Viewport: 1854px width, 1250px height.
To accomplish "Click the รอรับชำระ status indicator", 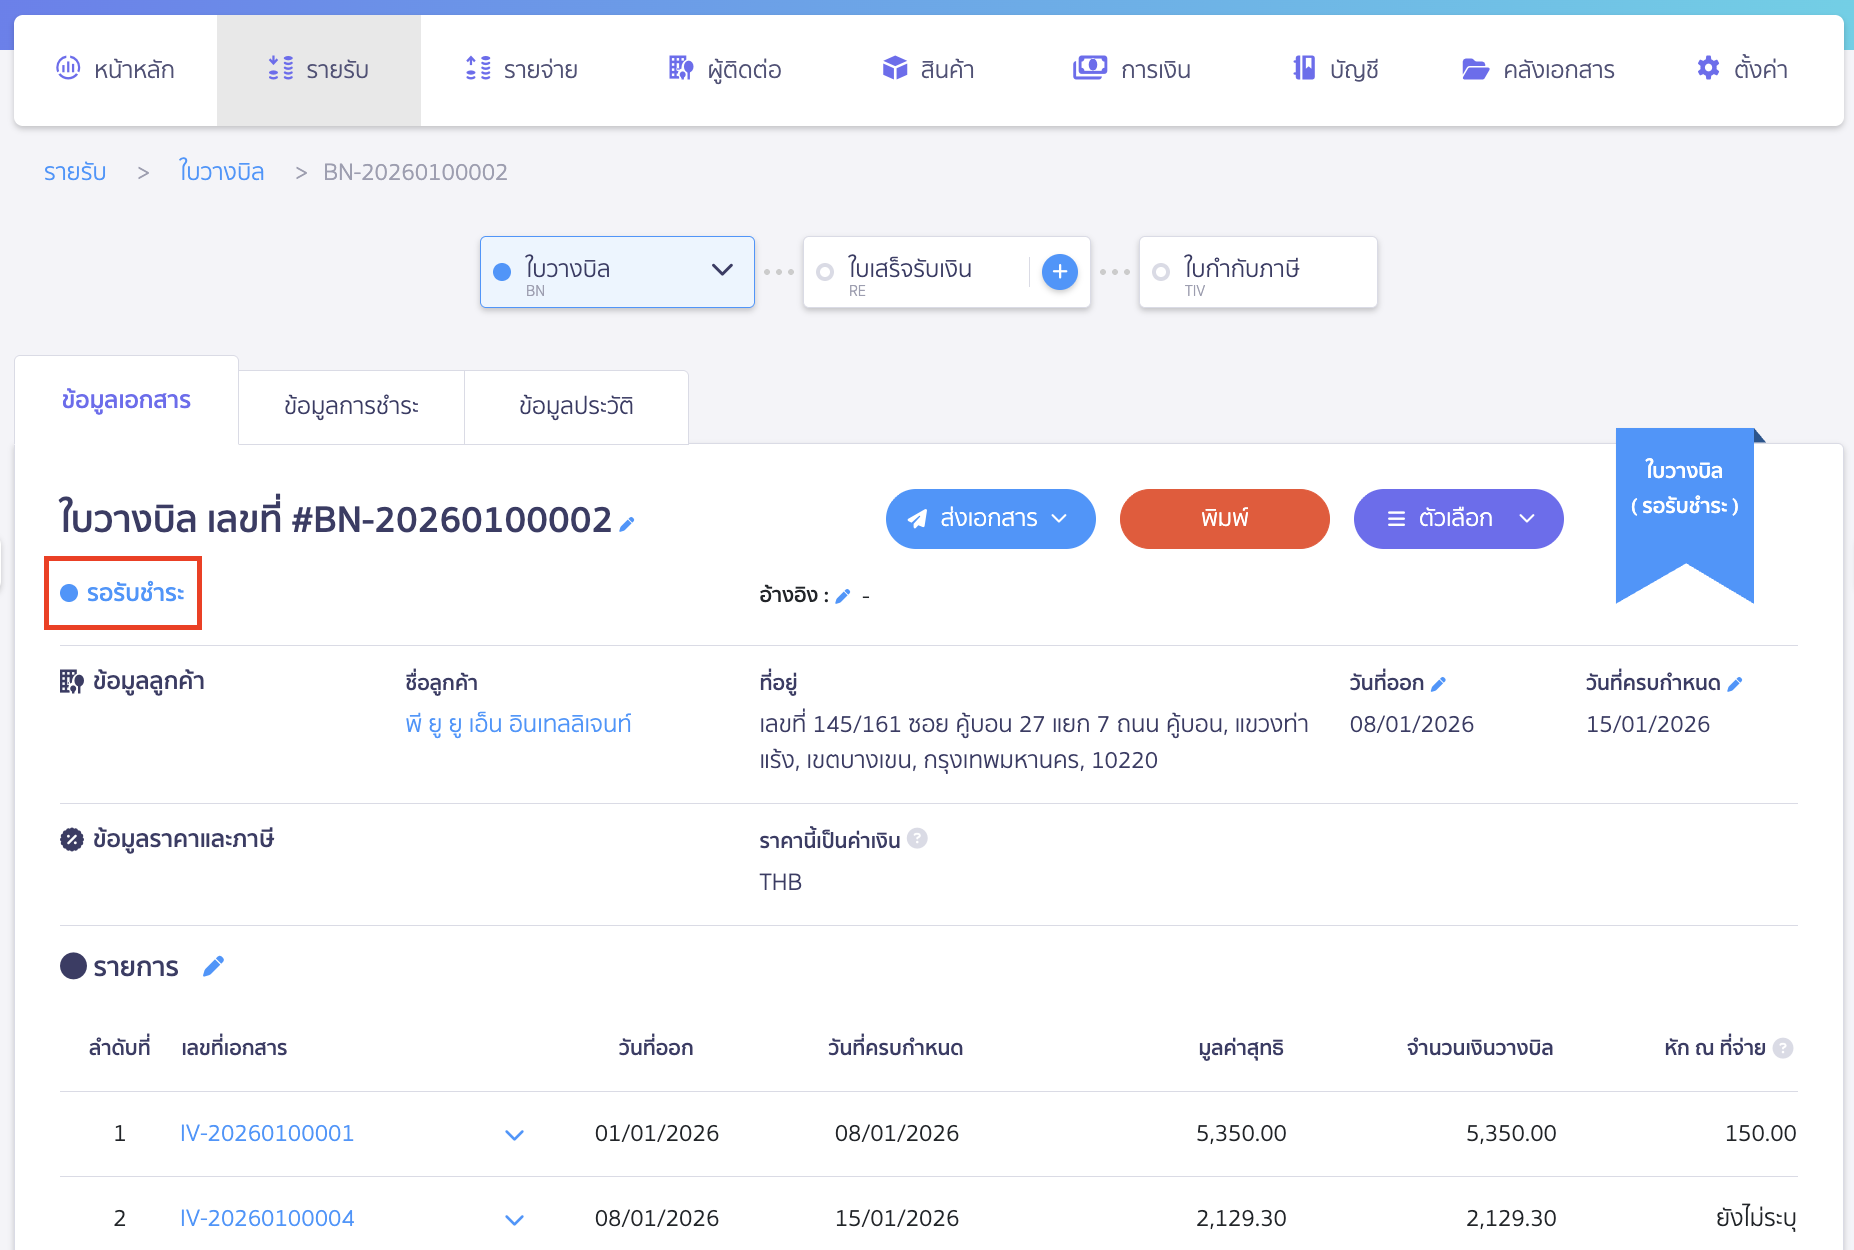I will click(x=122, y=592).
